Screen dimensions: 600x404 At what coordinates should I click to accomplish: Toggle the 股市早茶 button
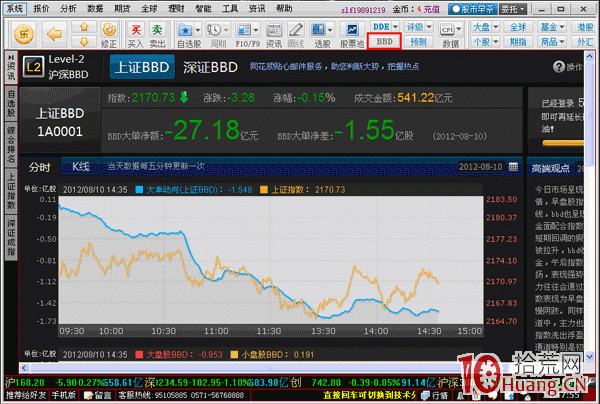(x=473, y=9)
